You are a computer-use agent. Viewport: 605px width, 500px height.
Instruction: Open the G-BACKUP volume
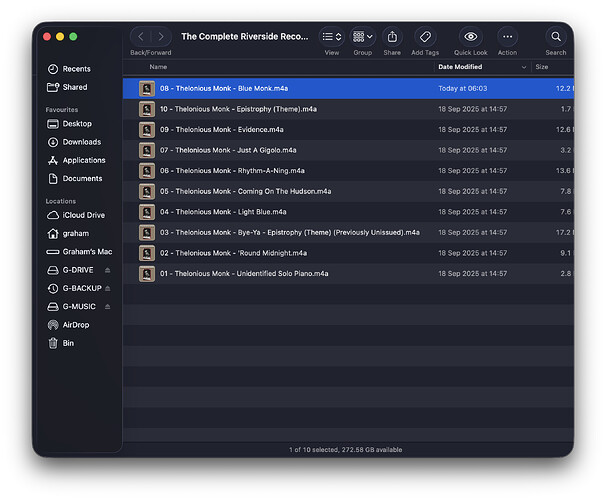pos(74,288)
